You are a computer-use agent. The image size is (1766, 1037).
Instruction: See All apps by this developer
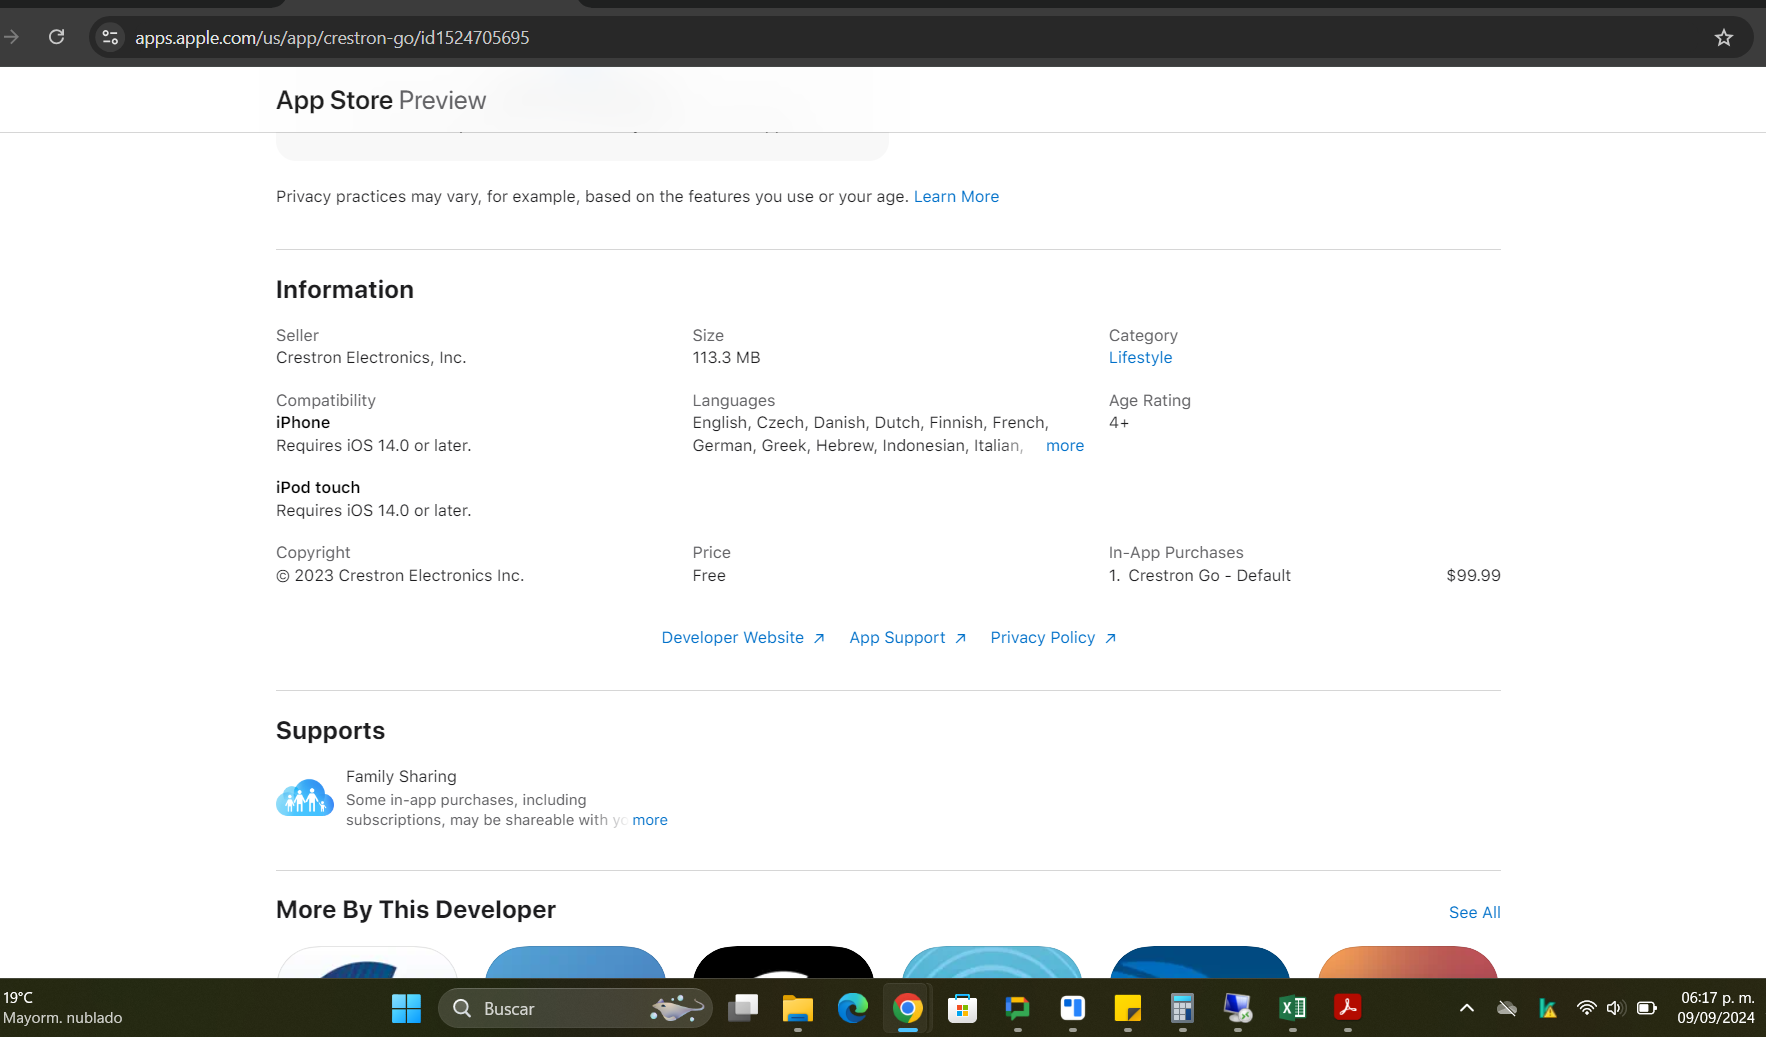pyautogui.click(x=1475, y=913)
